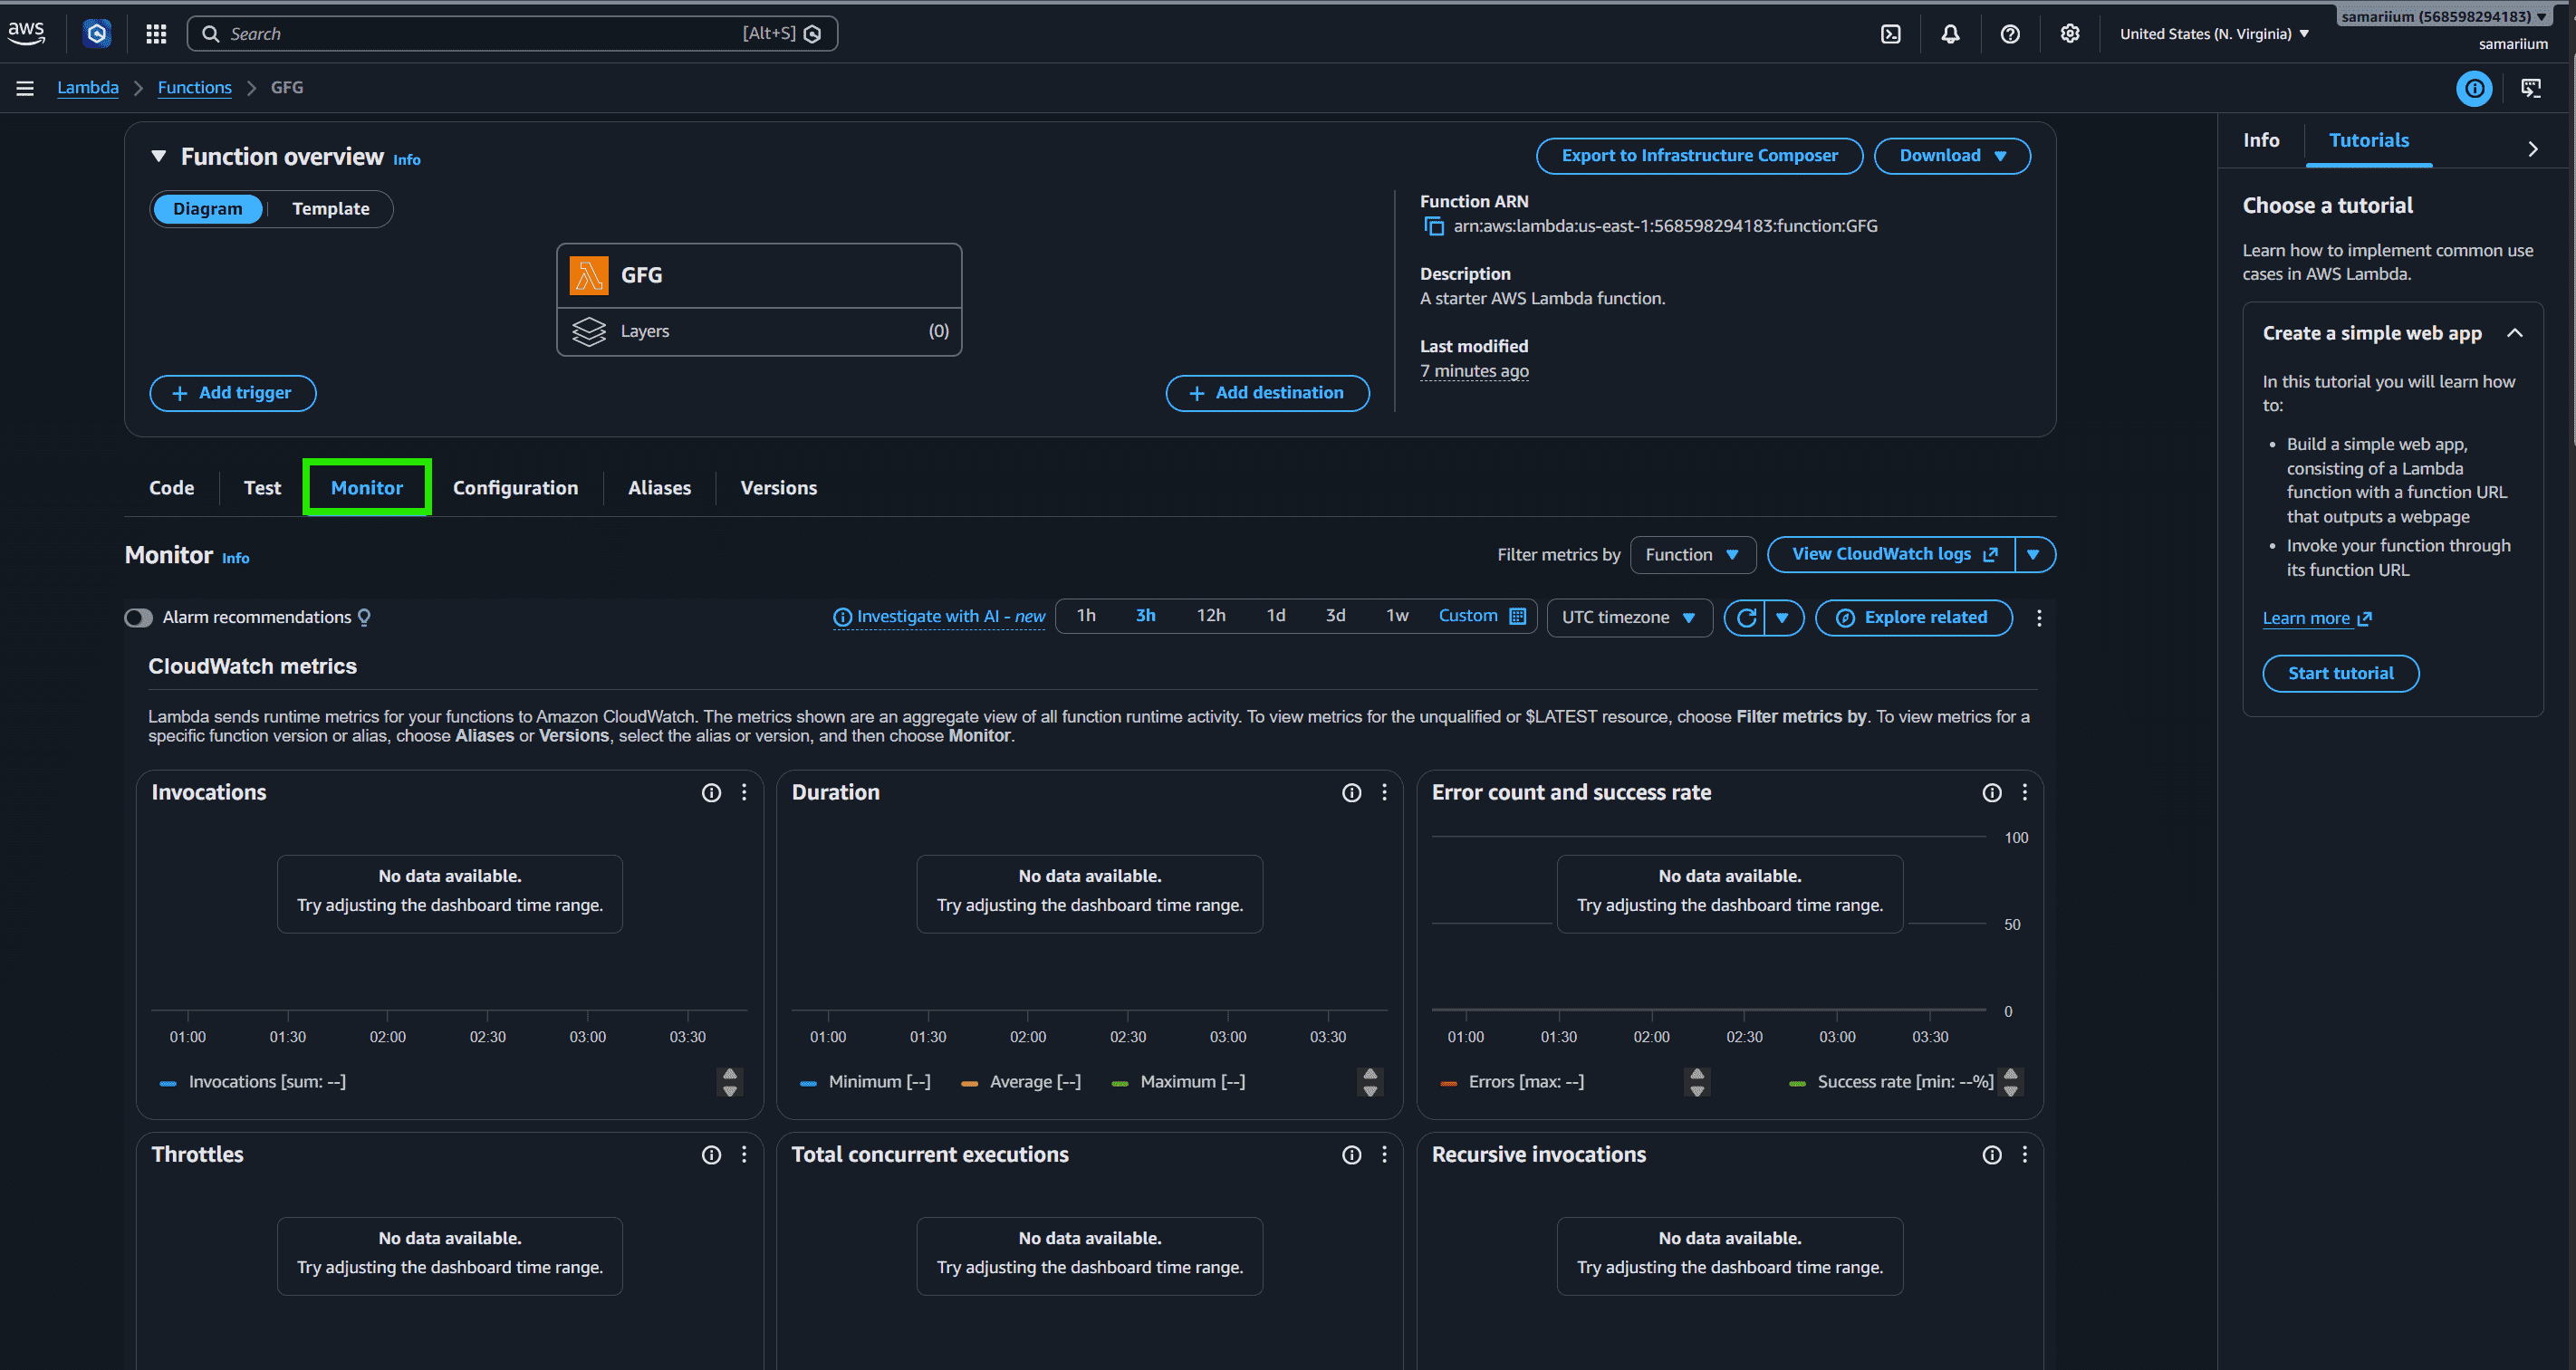Select the 1h time range
Image resolution: width=2576 pixels, height=1370 pixels.
point(1086,616)
